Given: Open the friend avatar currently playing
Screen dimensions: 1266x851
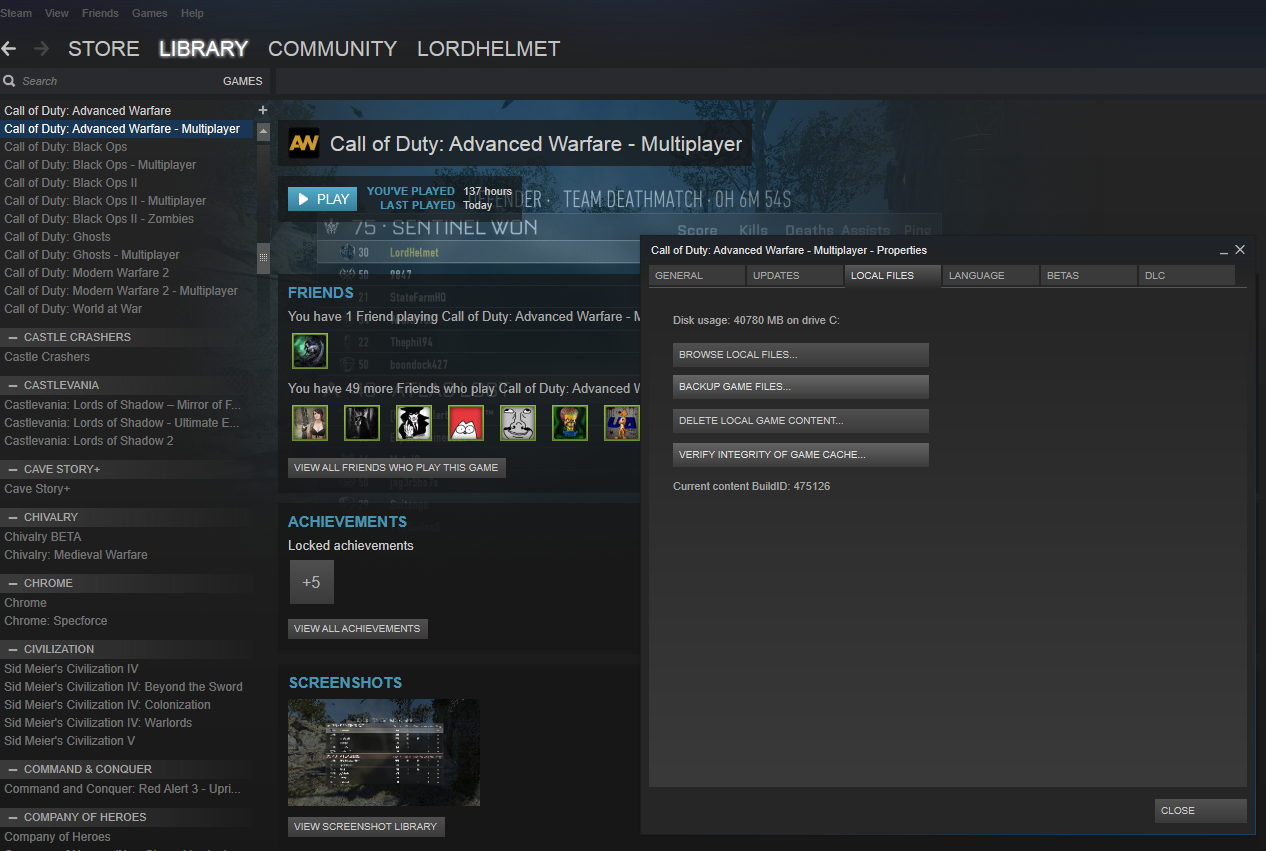Looking at the screenshot, I should point(310,351).
